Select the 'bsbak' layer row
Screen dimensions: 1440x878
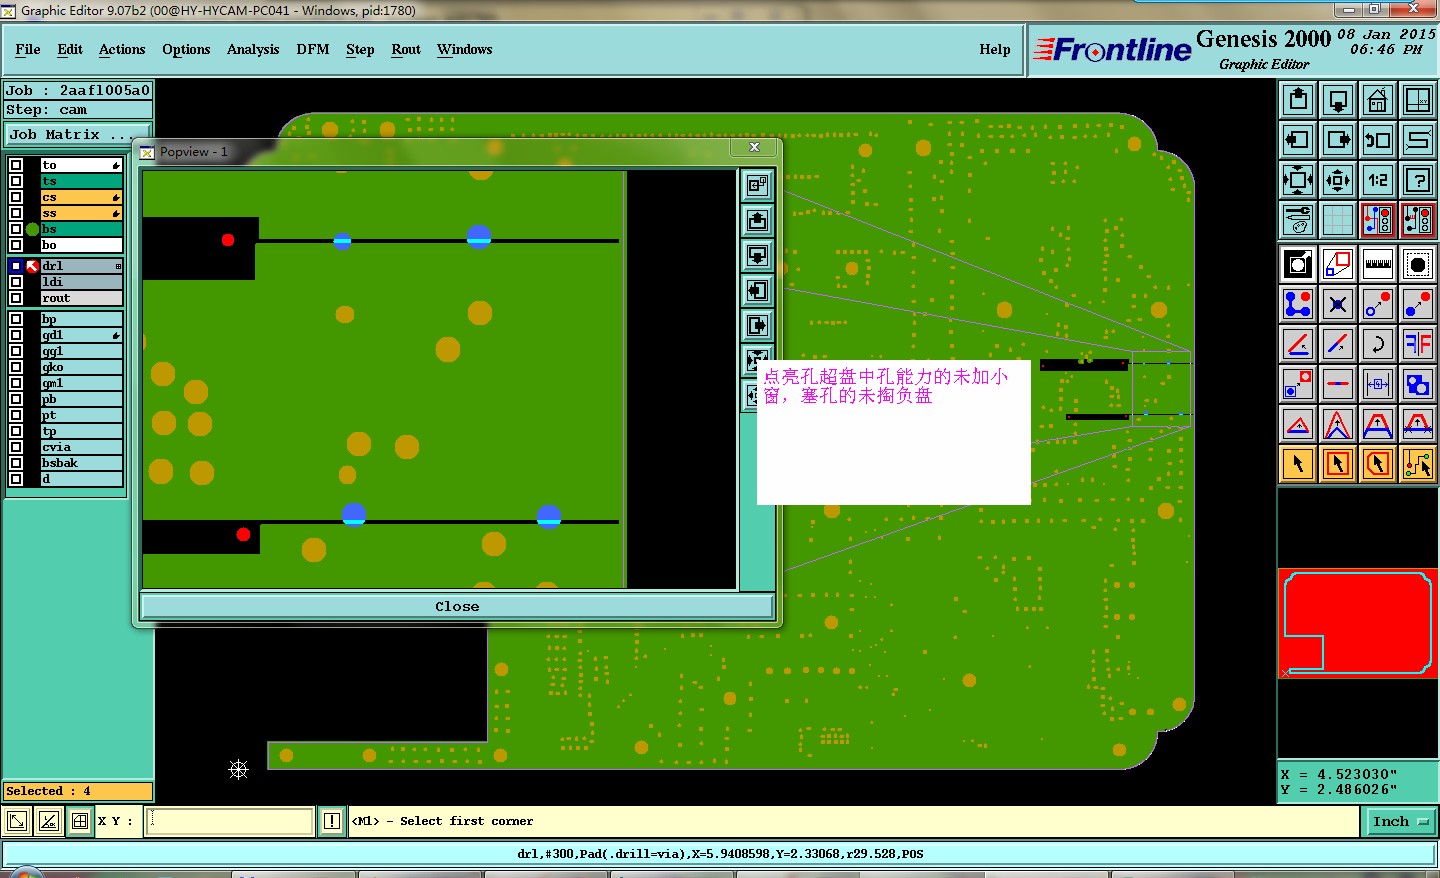[81, 463]
